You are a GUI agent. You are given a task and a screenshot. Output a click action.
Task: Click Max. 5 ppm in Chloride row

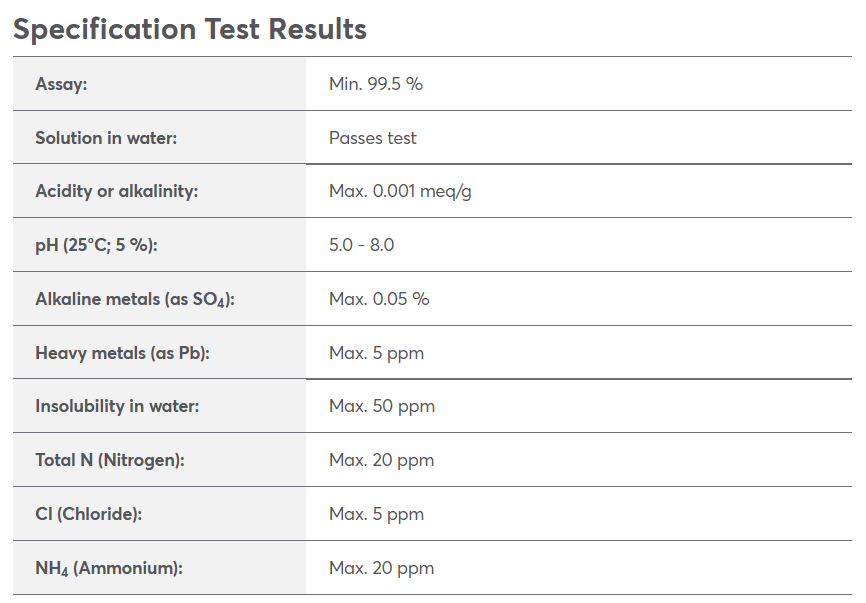[x=377, y=514]
